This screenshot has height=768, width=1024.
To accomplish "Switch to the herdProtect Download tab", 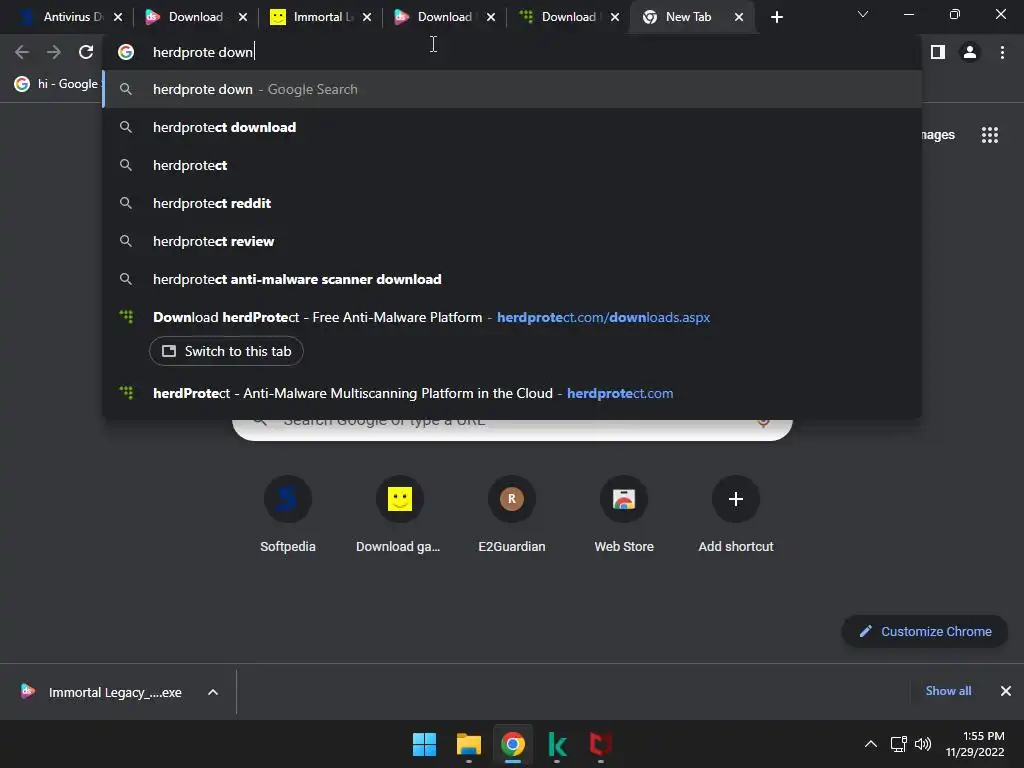I will [568, 17].
